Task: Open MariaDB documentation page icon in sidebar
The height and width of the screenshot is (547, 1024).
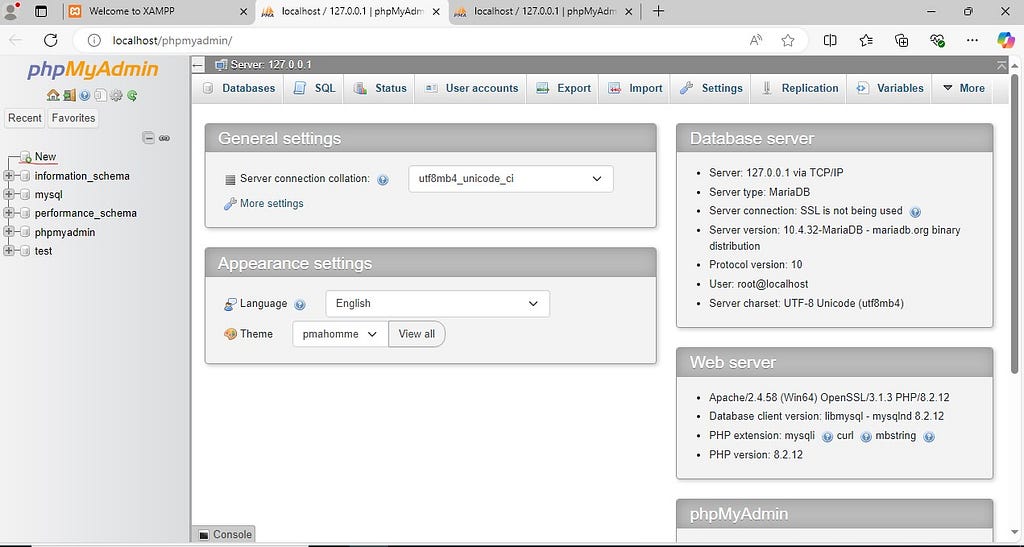Action: point(100,95)
